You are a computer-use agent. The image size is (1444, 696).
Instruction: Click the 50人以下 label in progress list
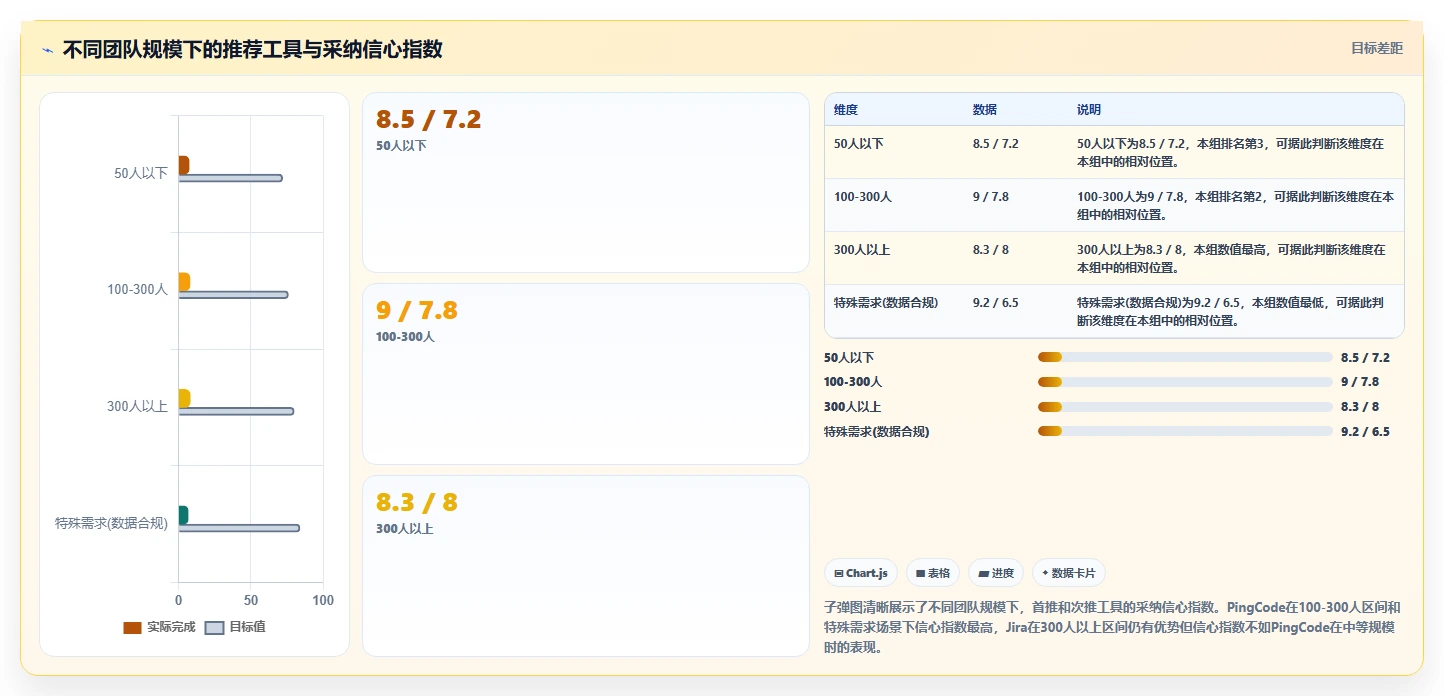[x=849, y=357]
